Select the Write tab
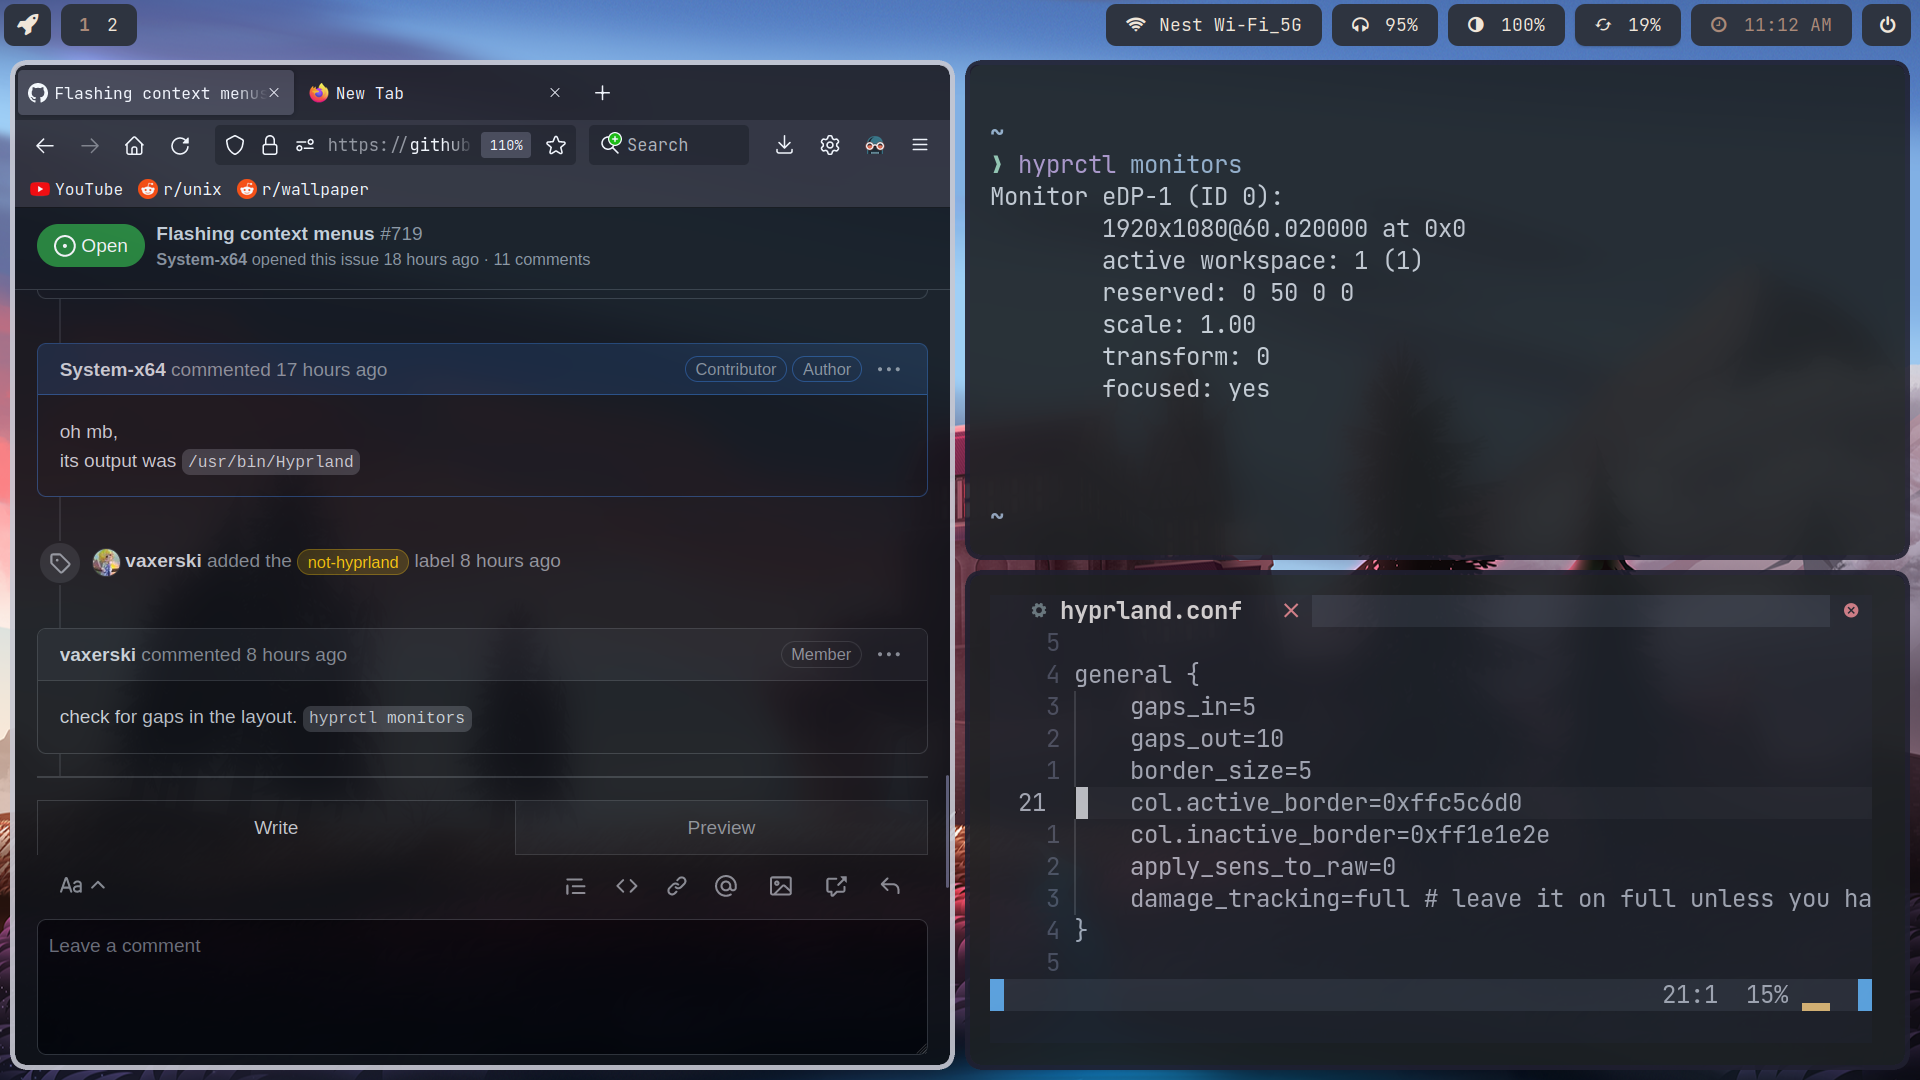The image size is (1920, 1080). coord(276,828)
